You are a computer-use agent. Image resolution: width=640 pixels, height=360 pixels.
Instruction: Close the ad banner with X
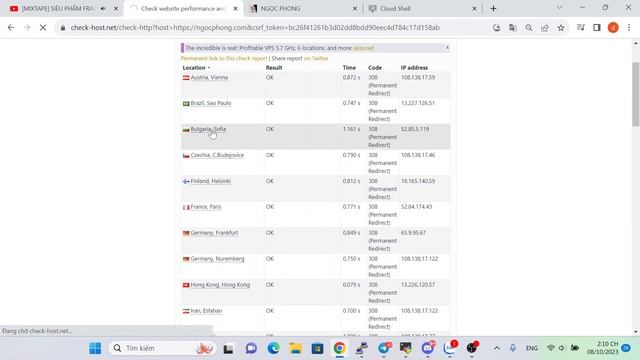pyautogui.click(x=447, y=47)
